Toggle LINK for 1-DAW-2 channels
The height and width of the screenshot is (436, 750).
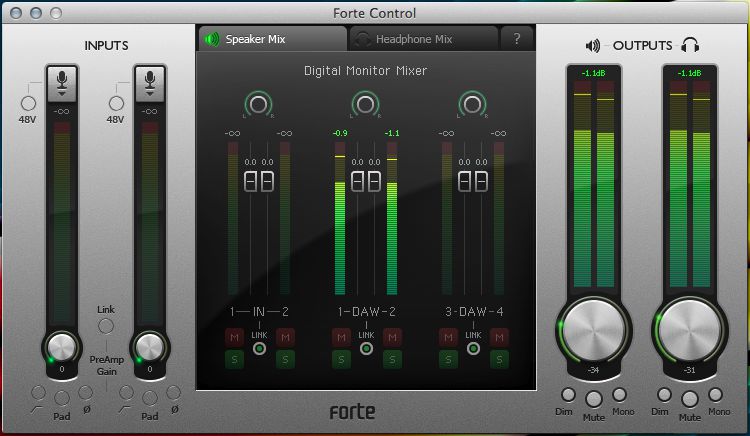[x=366, y=349]
